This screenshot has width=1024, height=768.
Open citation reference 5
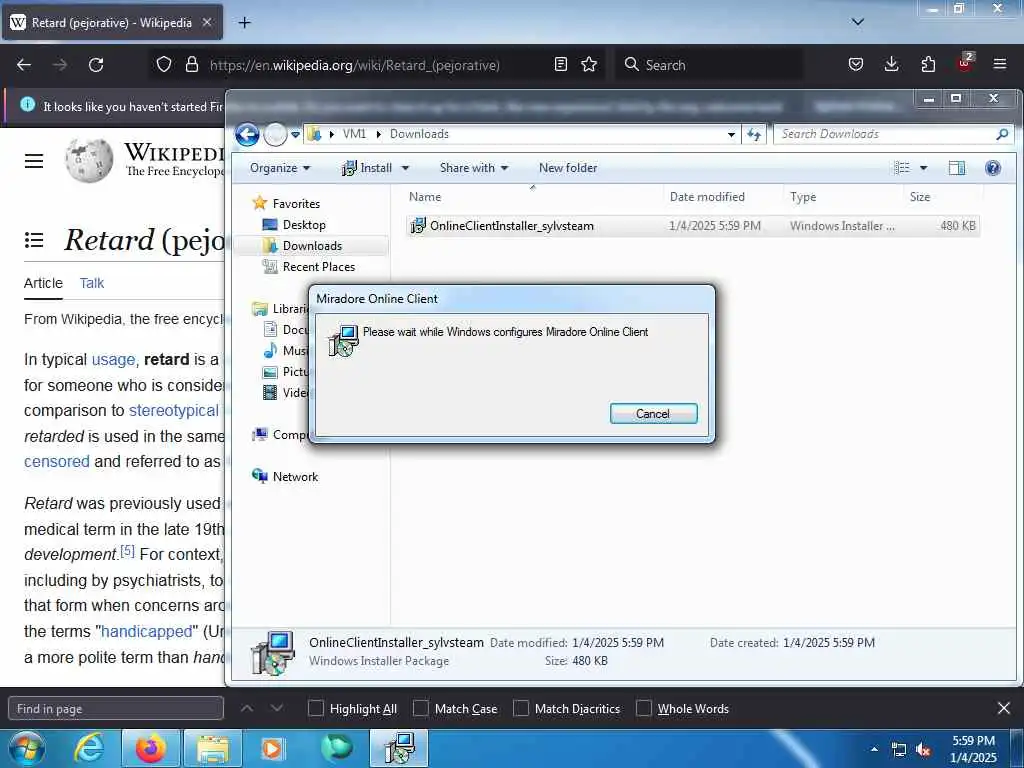127,551
